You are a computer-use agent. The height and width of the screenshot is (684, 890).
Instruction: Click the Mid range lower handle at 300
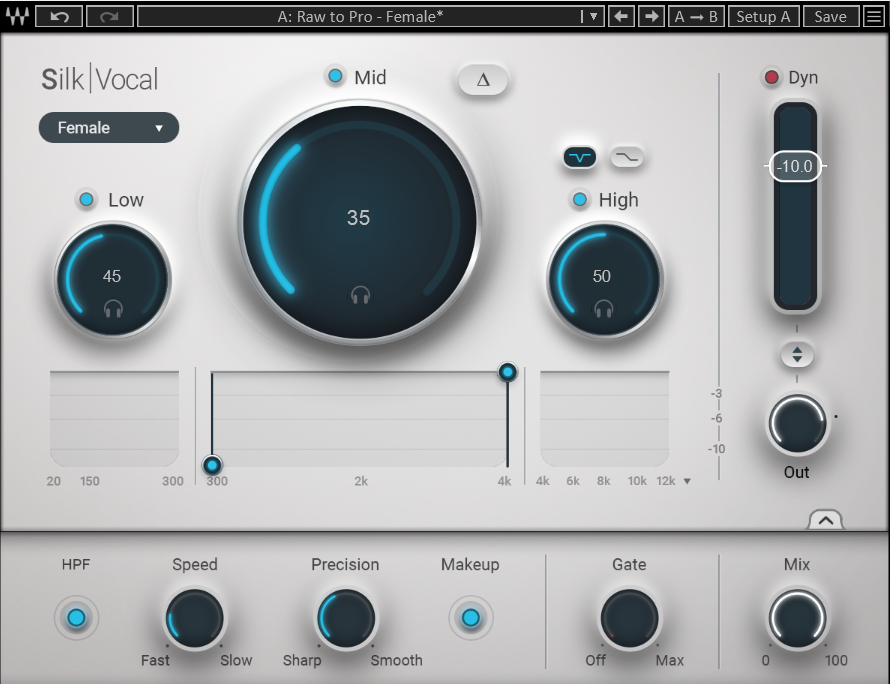pos(212,465)
